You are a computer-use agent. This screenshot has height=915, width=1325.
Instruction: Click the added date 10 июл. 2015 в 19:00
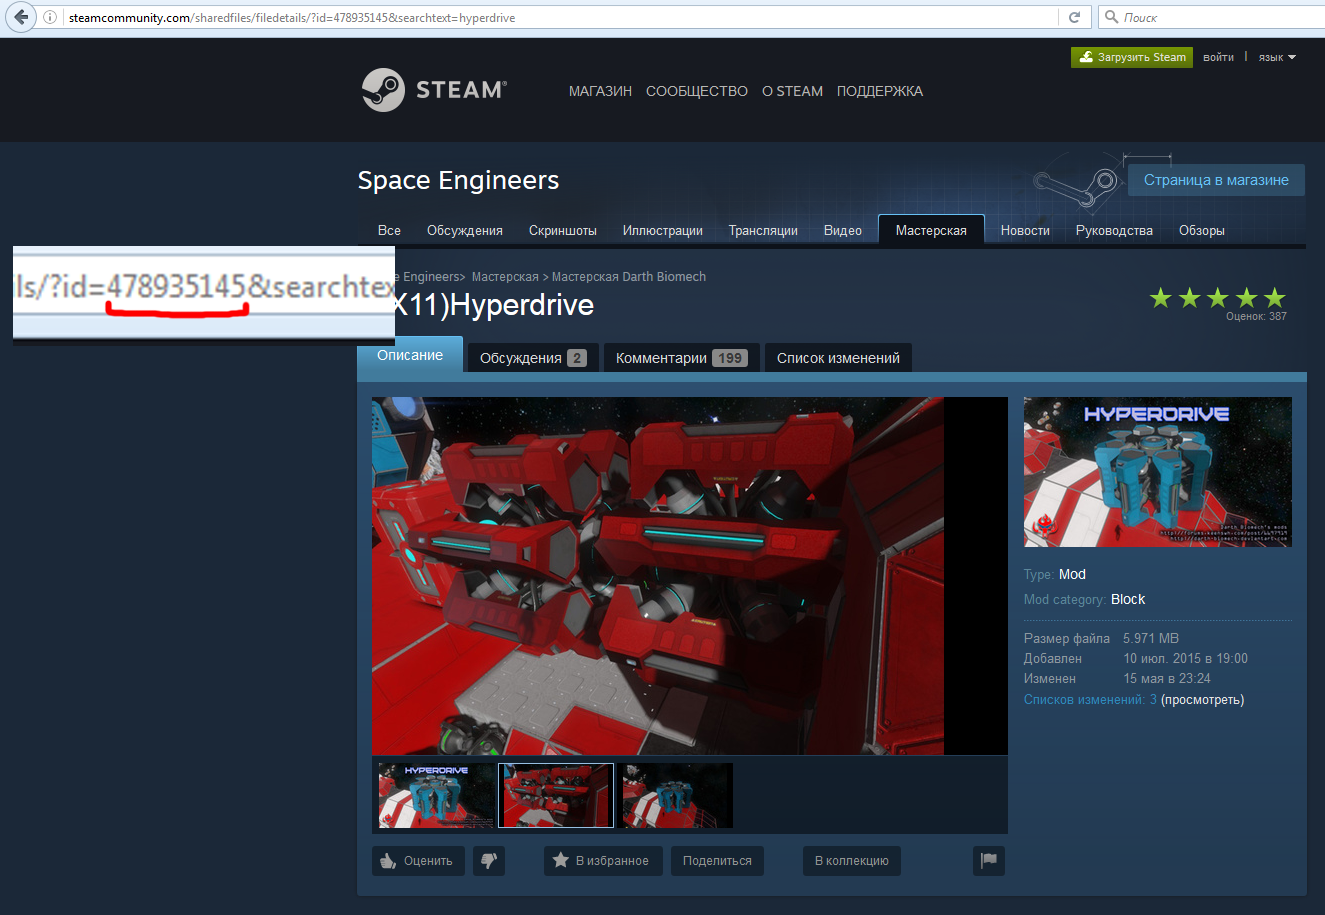(1185, 658)
